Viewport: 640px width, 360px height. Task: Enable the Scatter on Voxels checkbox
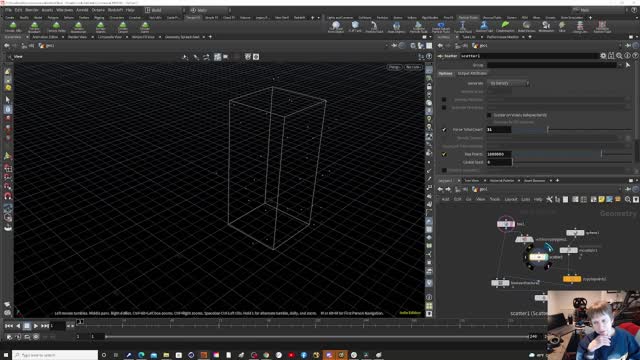pyautogui.click(x=489, y=115)
